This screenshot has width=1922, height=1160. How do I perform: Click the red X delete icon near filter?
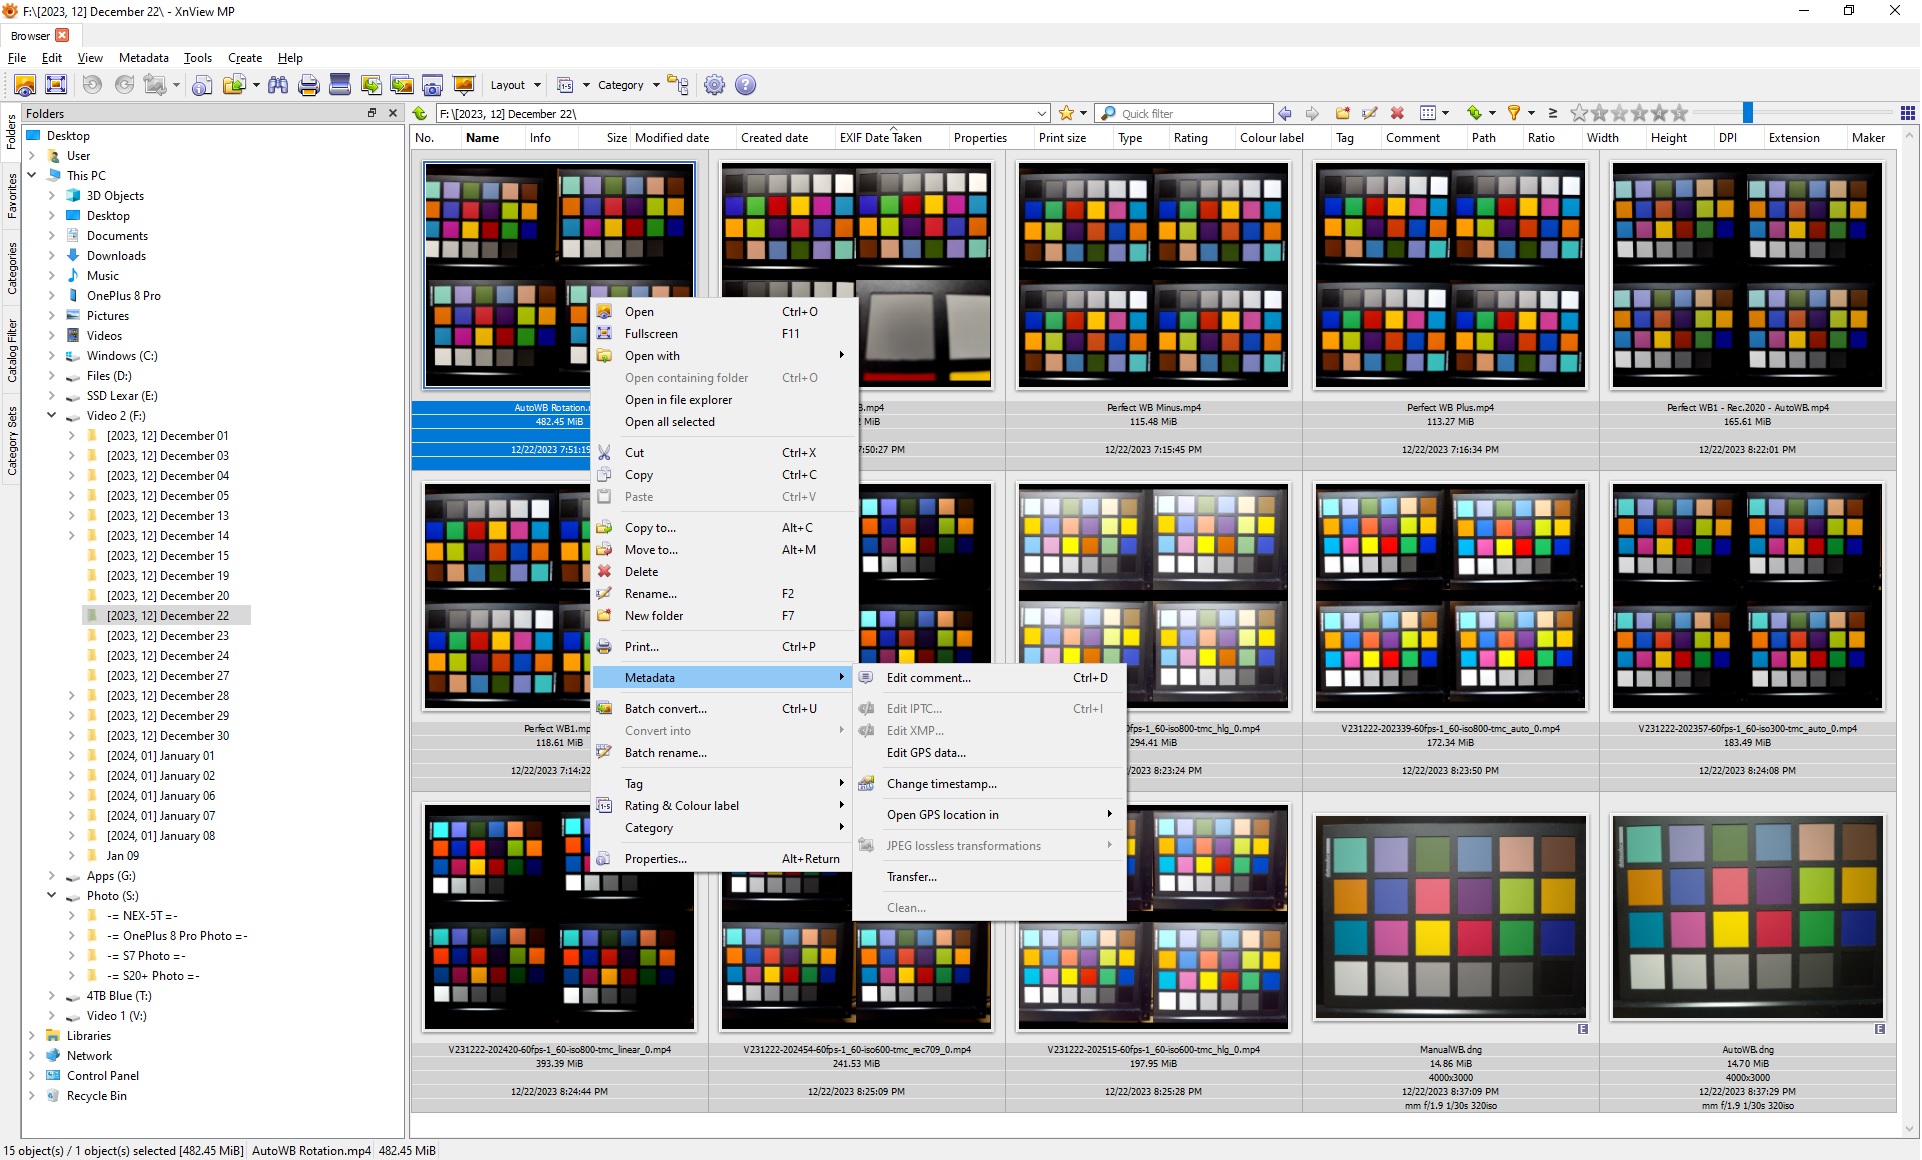click(x=1397, y=113)
